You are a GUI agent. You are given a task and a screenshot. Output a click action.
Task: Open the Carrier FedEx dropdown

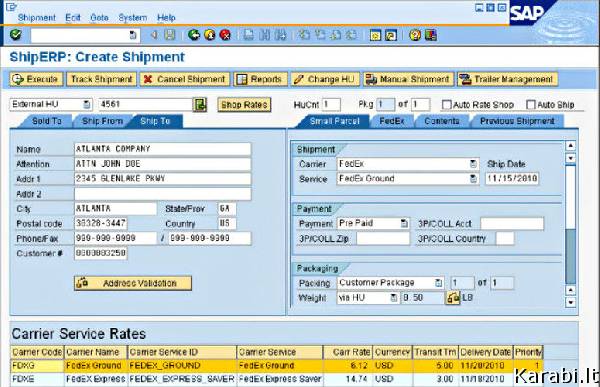click(473, 164)
